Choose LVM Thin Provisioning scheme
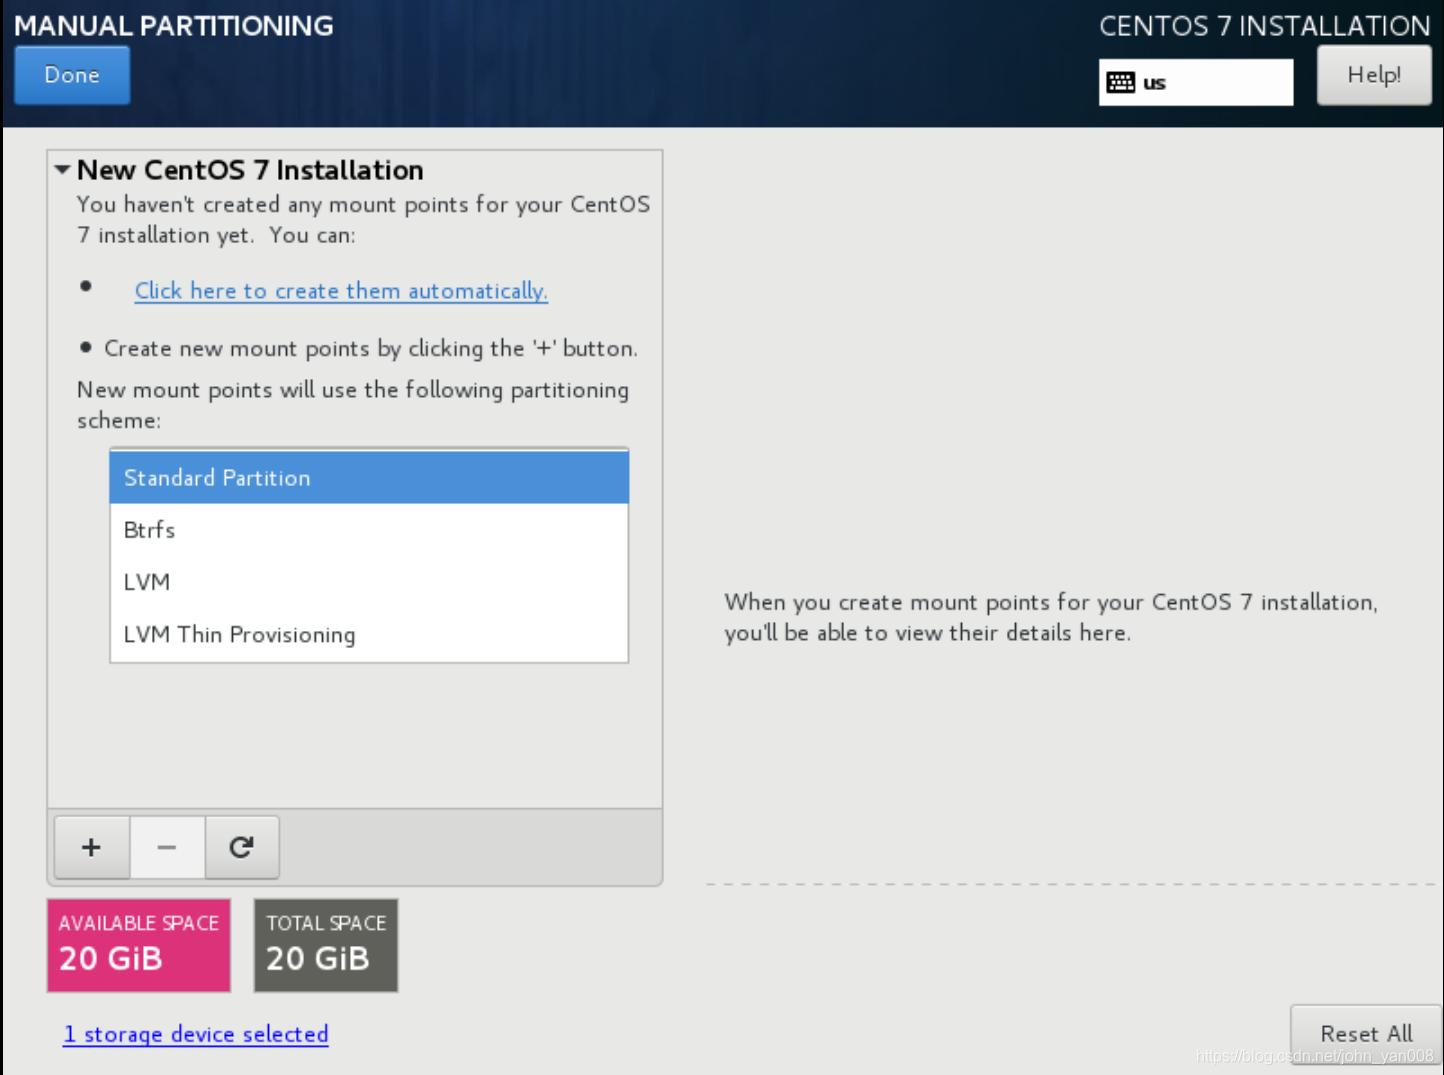Viewport: 1444px width, 1075px height. [x=369, y=634]
